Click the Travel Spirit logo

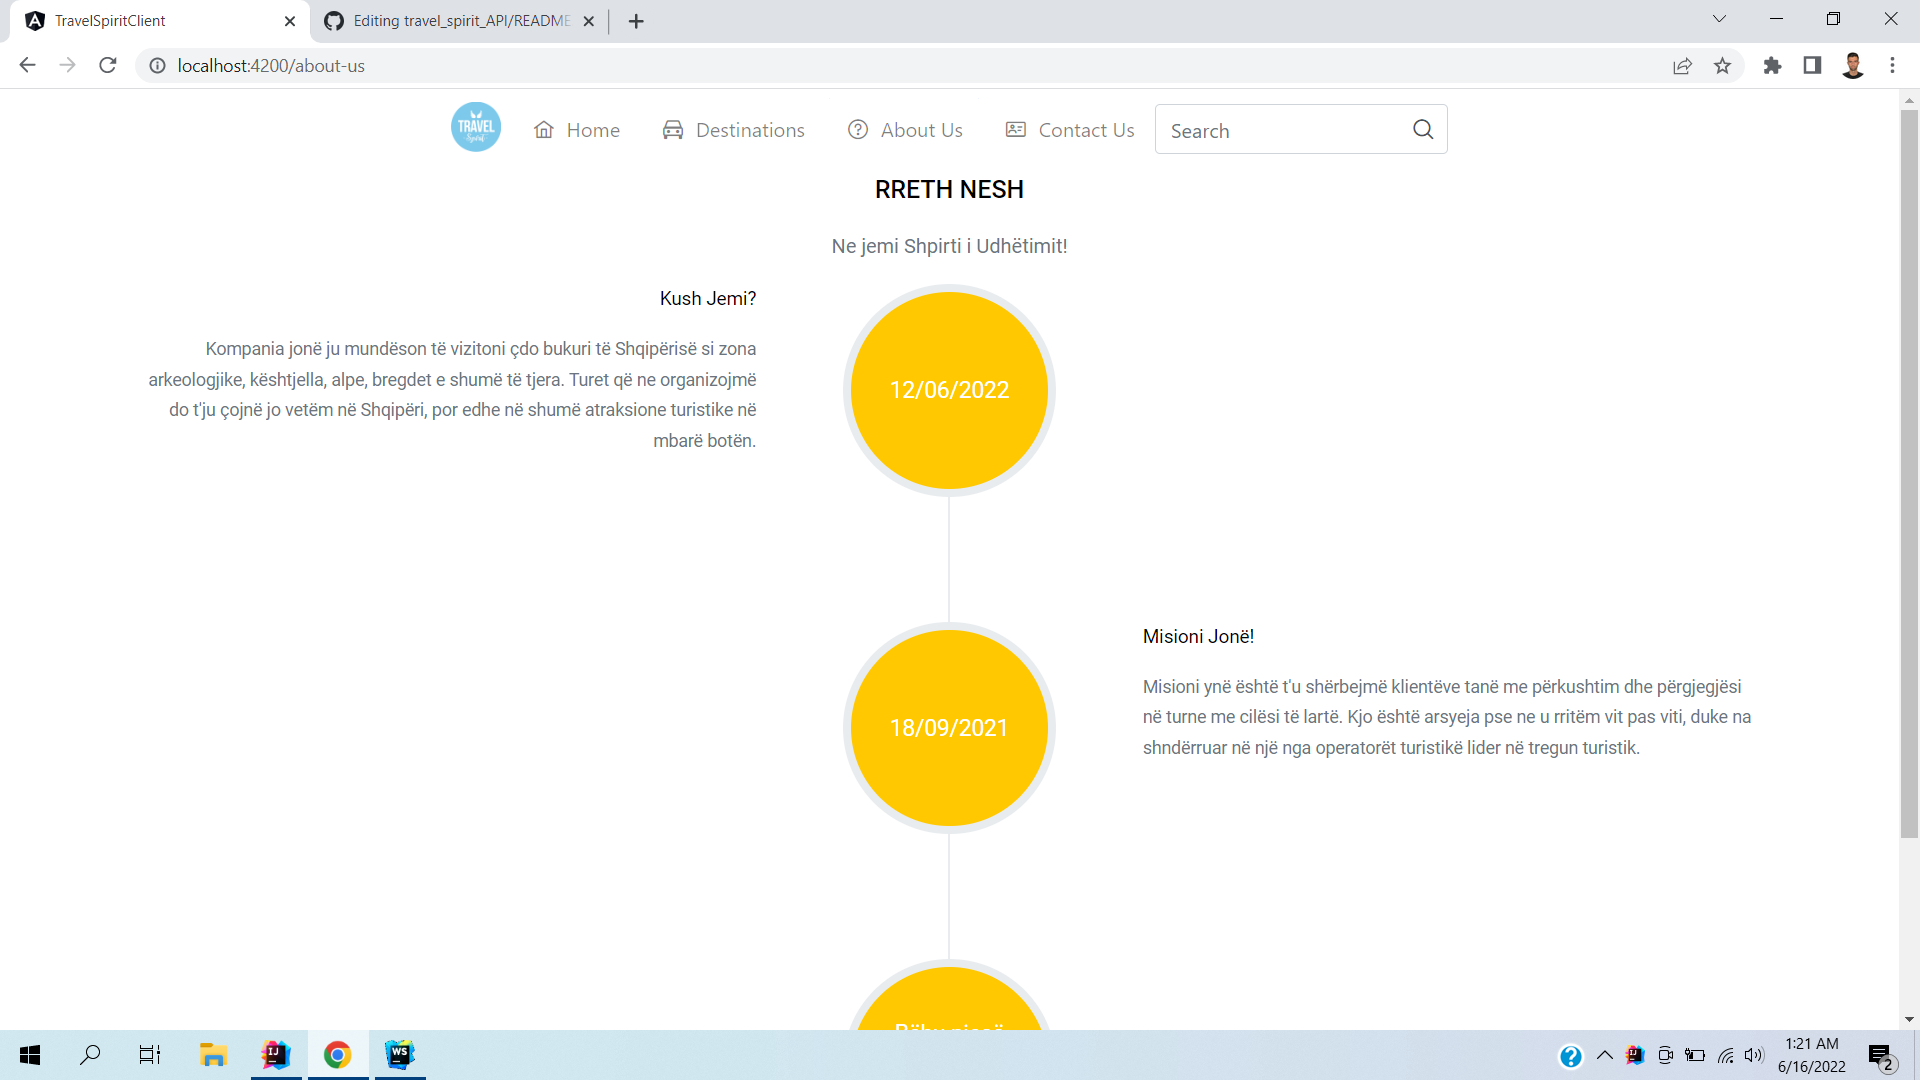pyautogui.click(x=476, y=128)
